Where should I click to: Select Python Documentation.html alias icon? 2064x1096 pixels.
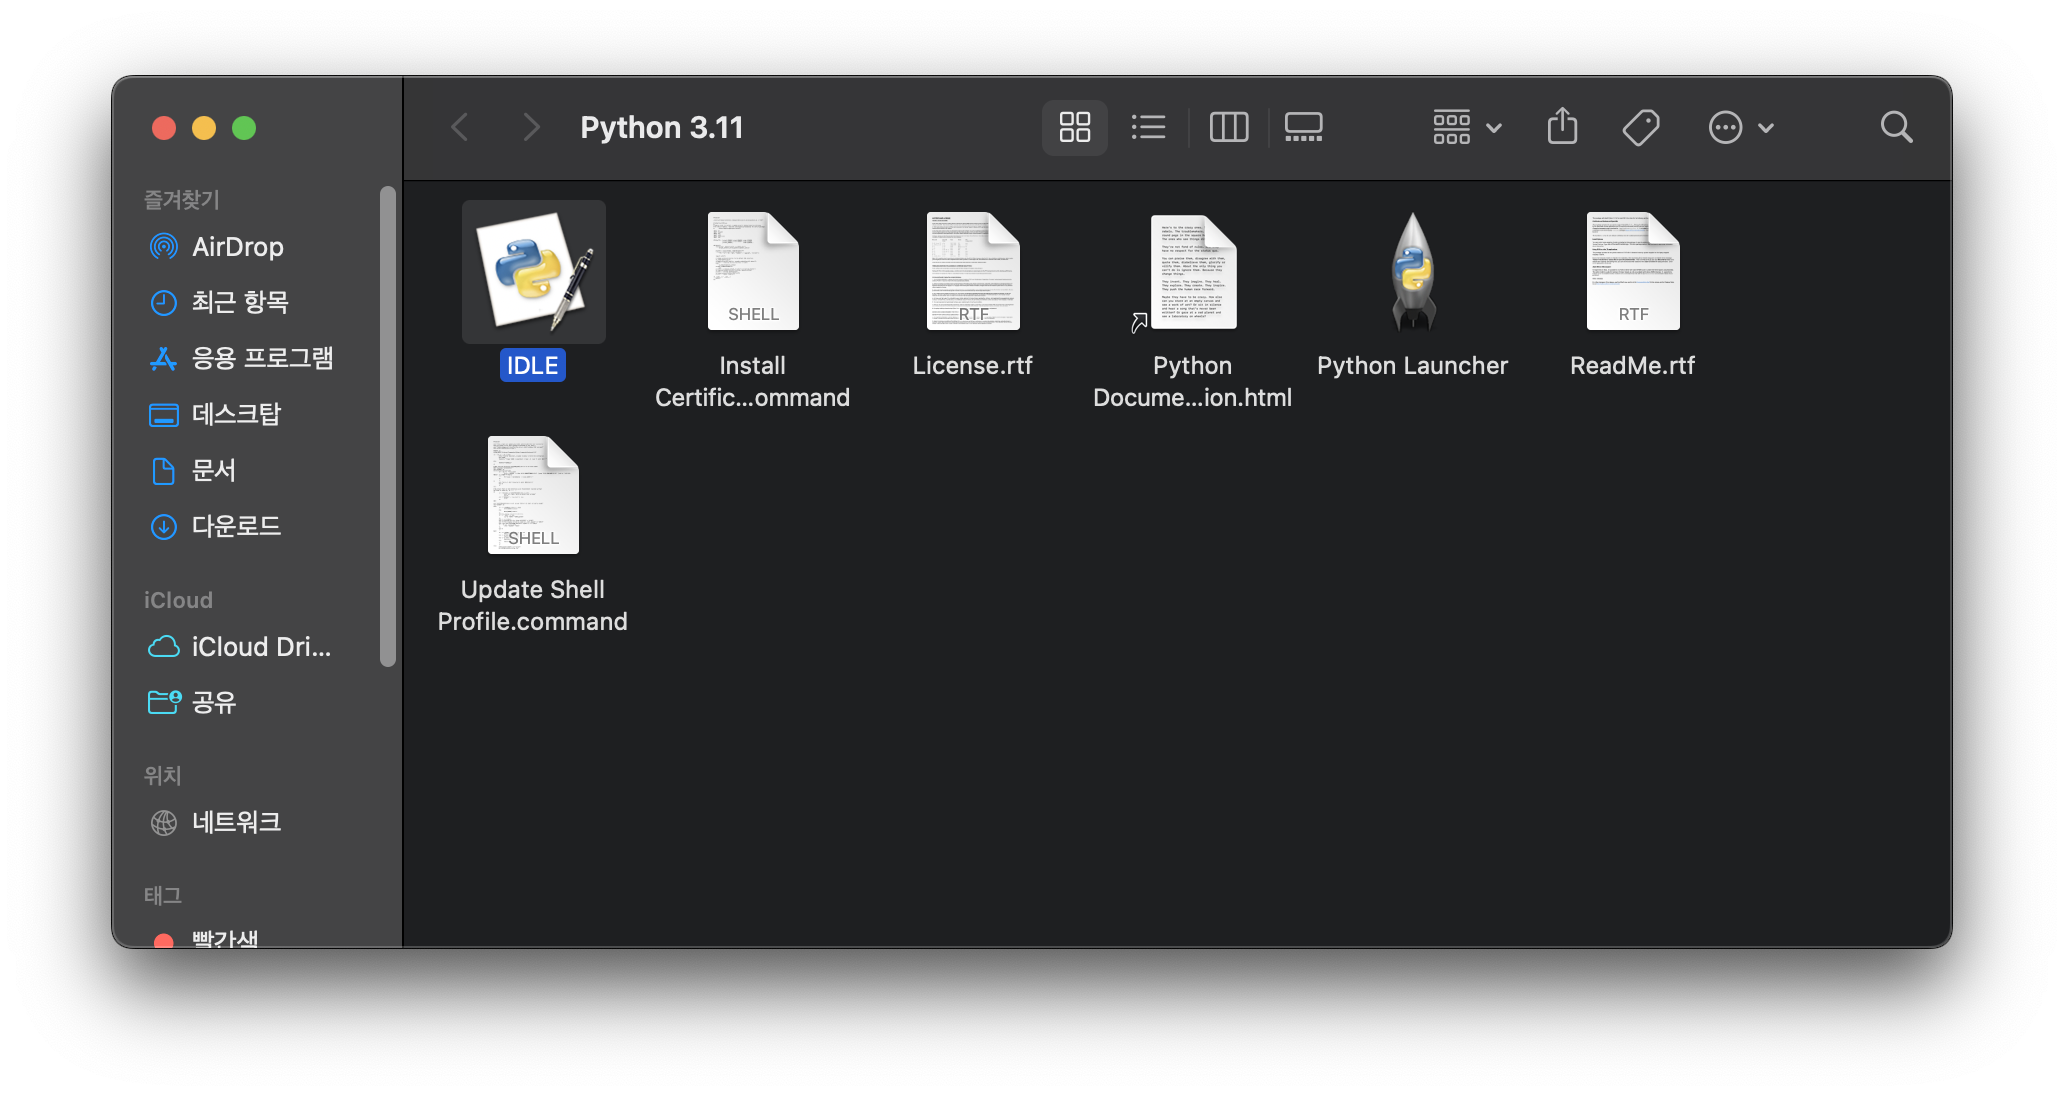(1192, 272)
